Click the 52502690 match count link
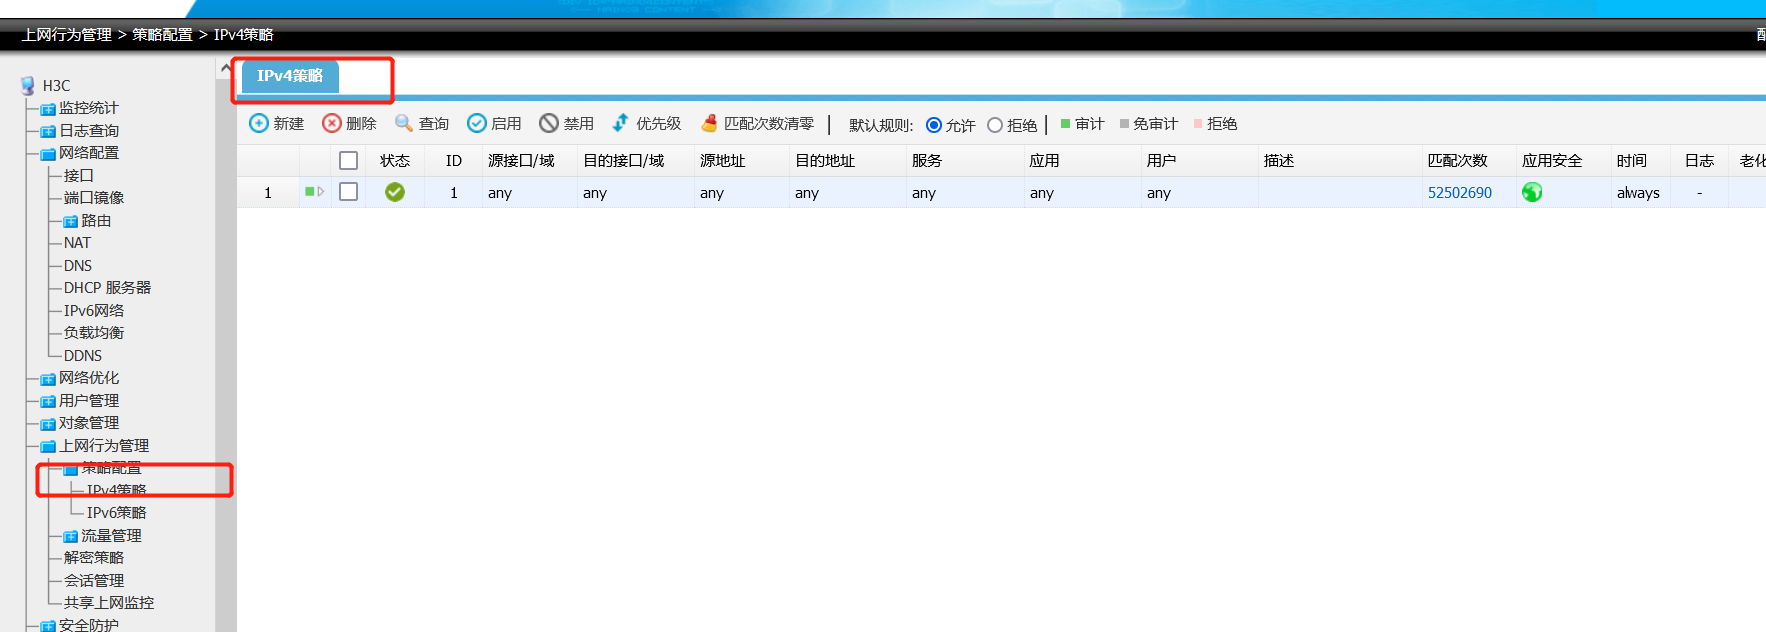The image size is (1766, 632). (1460, 193)
